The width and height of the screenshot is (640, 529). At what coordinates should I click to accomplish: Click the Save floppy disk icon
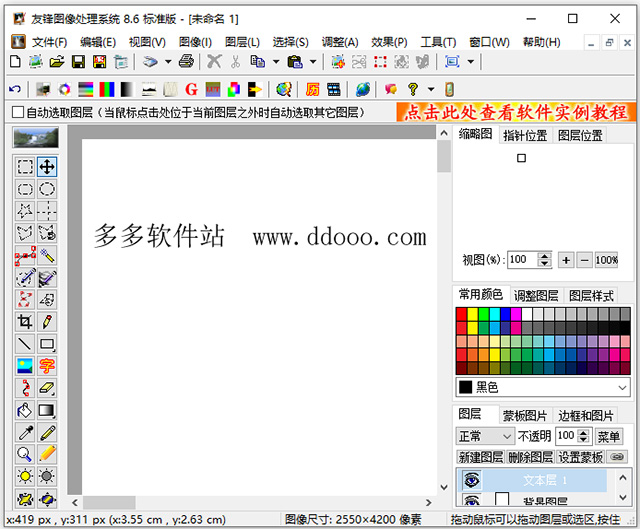coord(78,62)
